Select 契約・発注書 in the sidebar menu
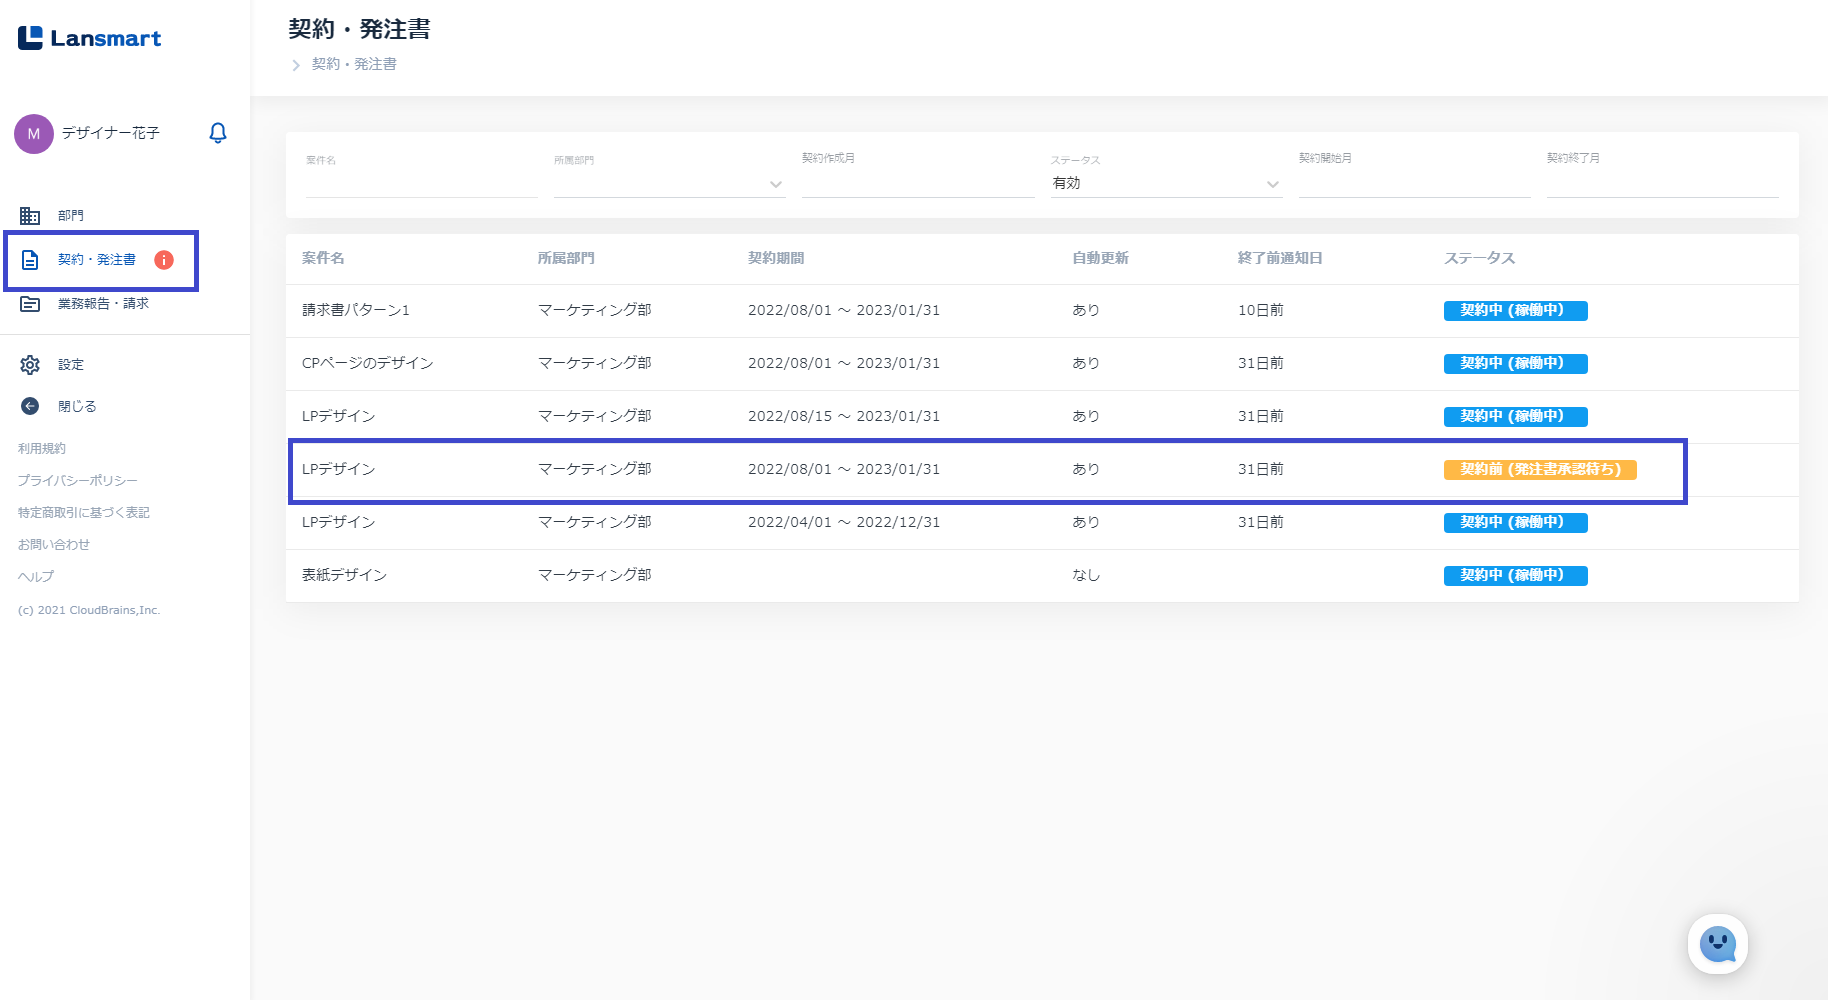The image size is (1828, 1000). click(x=96, y=260)
